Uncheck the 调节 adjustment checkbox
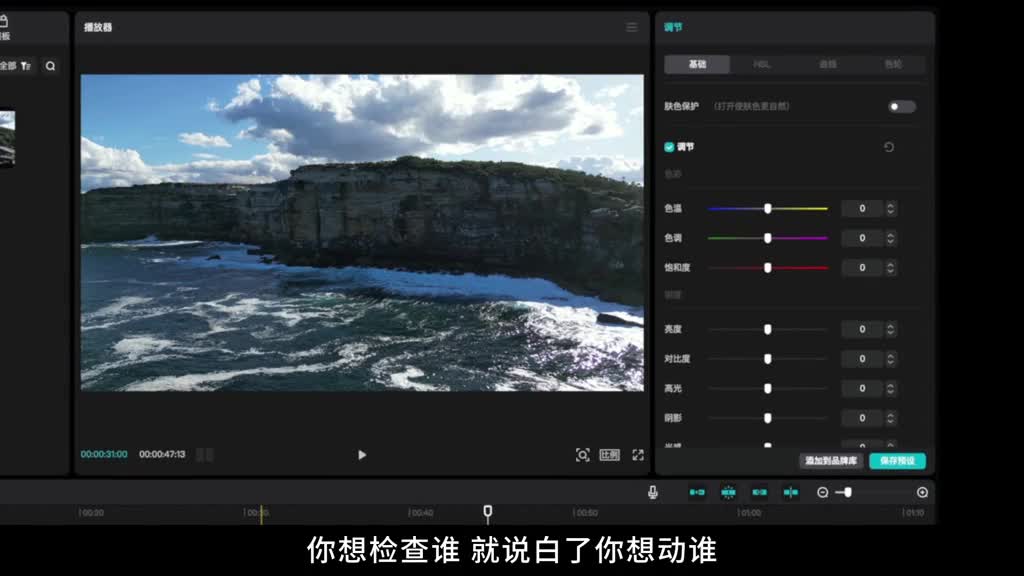 tap(670, 147)
